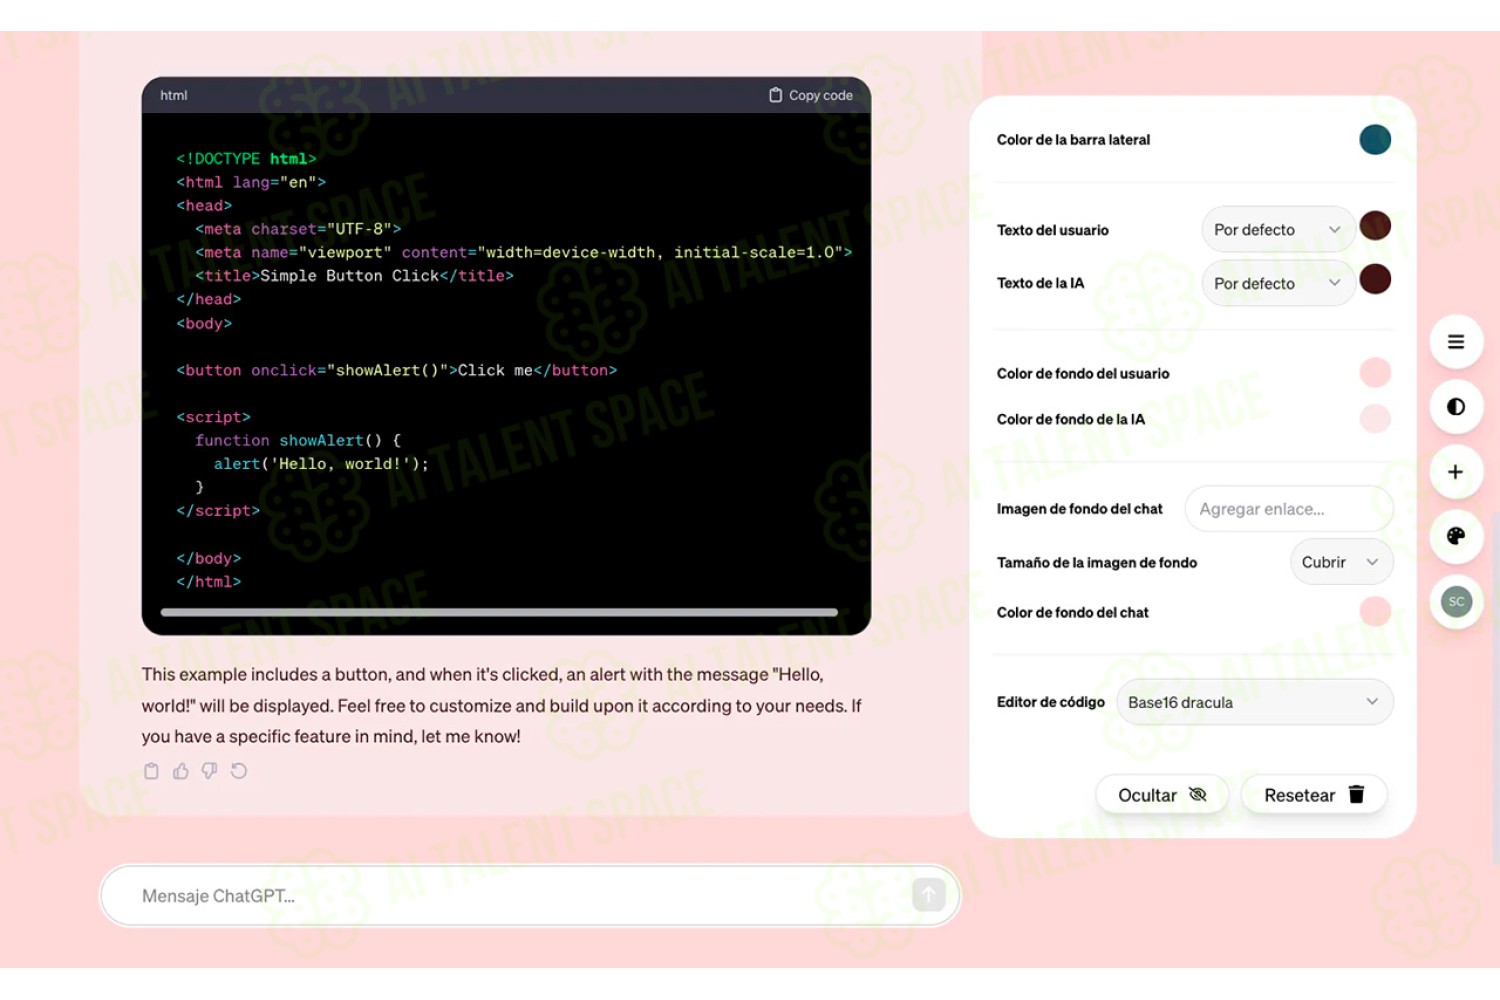The width and height of the screenshot is (1500, 1000).
Task: Send message with the arrow button
Action: click(x=929, y=895)
